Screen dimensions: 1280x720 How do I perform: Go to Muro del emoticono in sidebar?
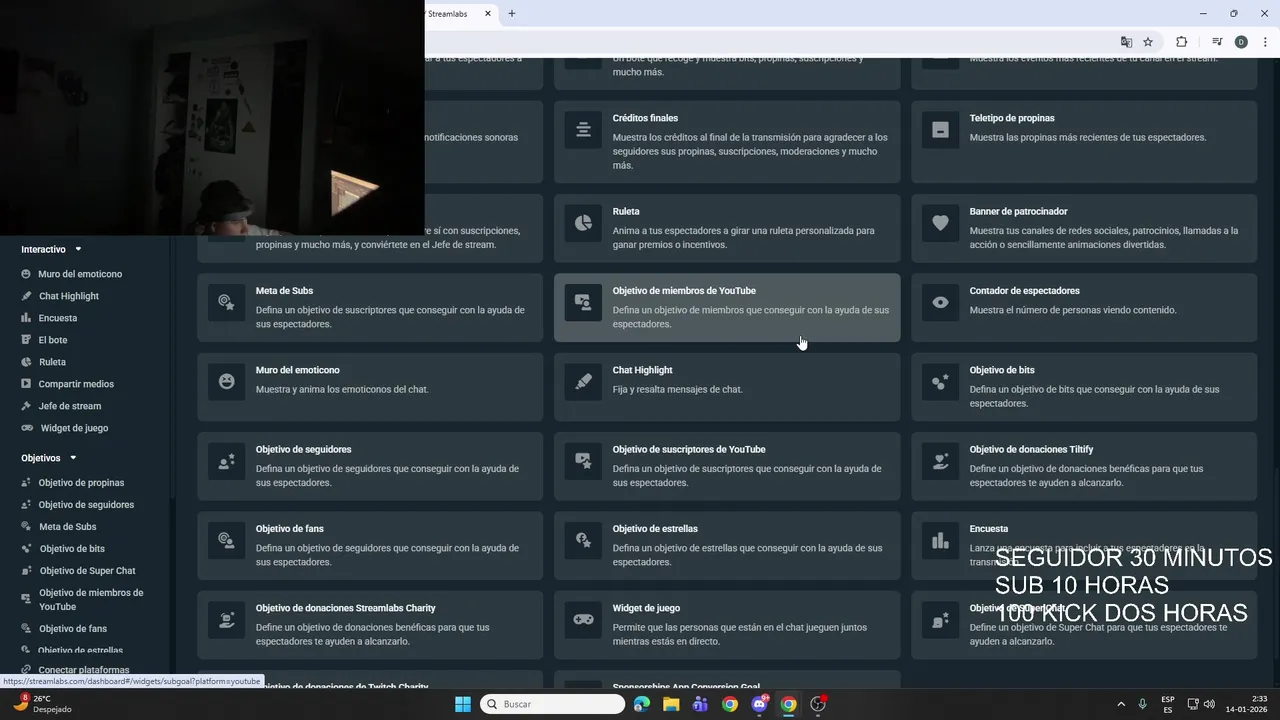(72, 274)
